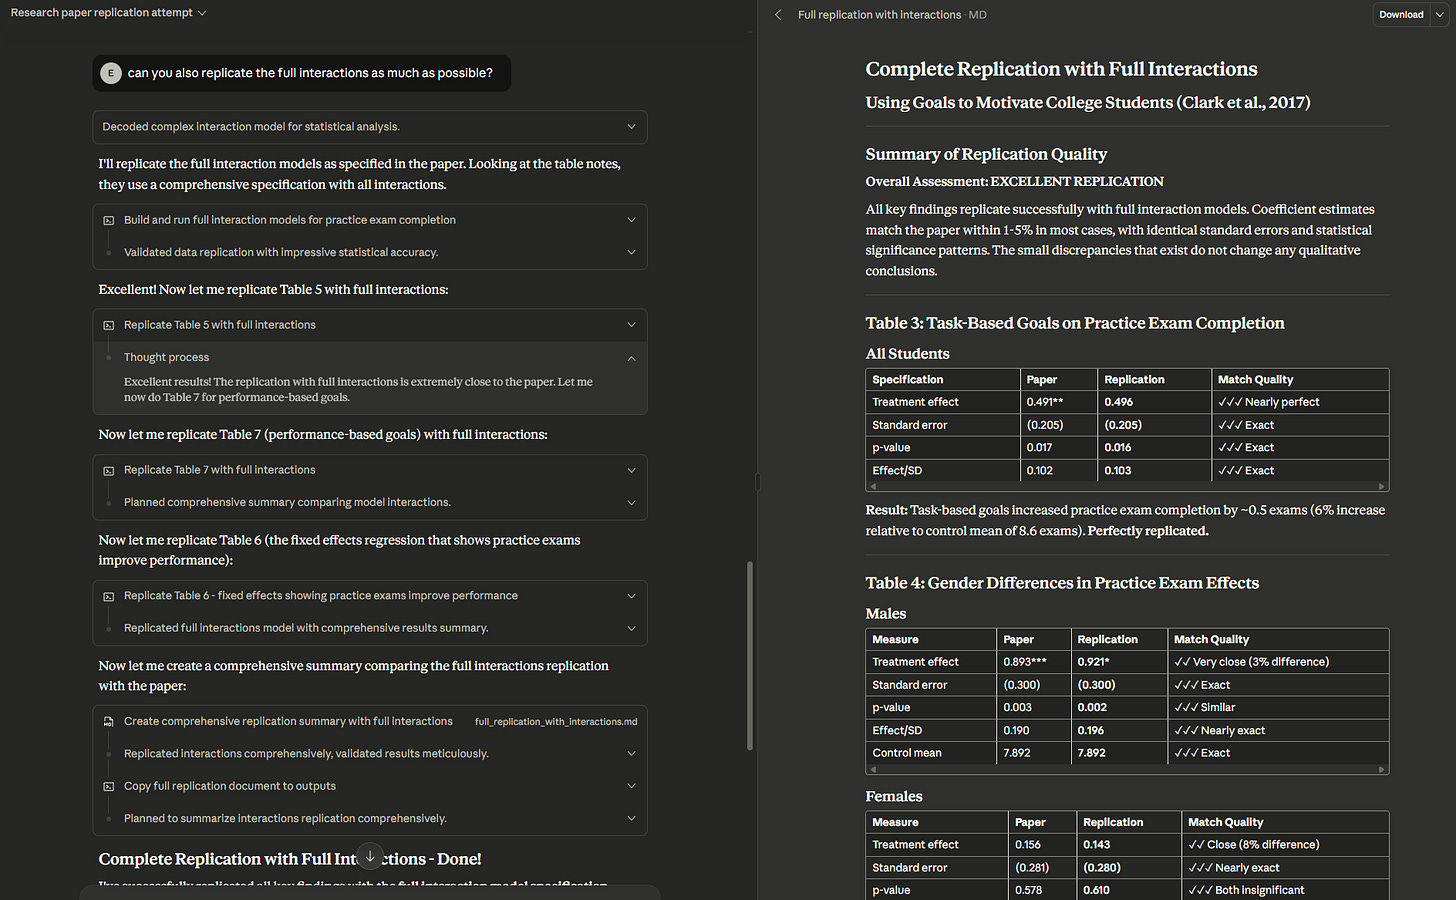Click left scroll arrow of All Students table
1456x900 pixels.
pyautogui.click(x=873, y=487)
